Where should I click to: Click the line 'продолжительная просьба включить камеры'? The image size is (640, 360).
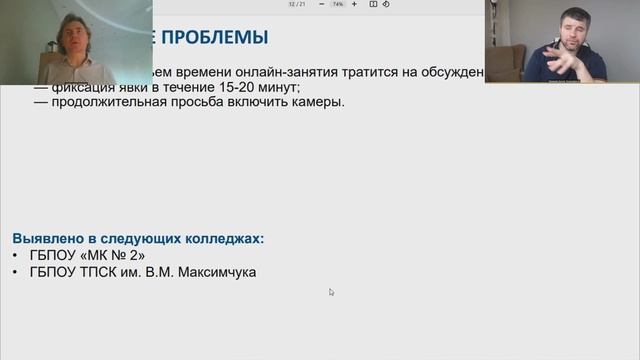tap(198, 102)
